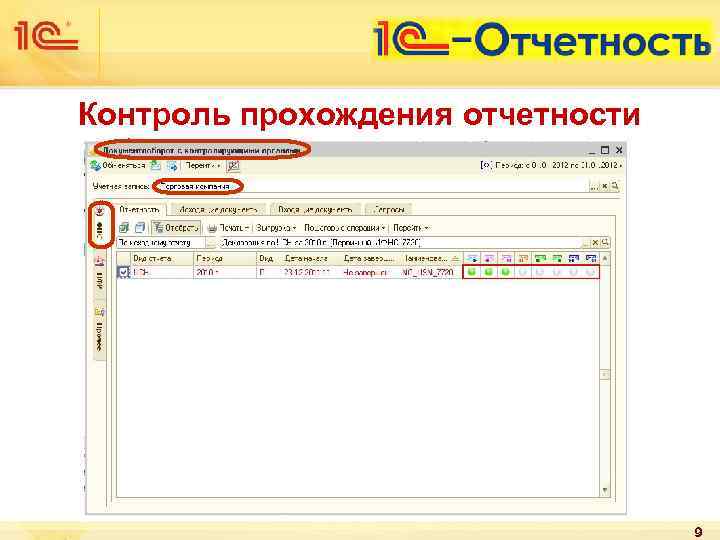Click the Не завершен status cell
The height and width of the screenshot is (540, 720).
[x=371, y=272]
